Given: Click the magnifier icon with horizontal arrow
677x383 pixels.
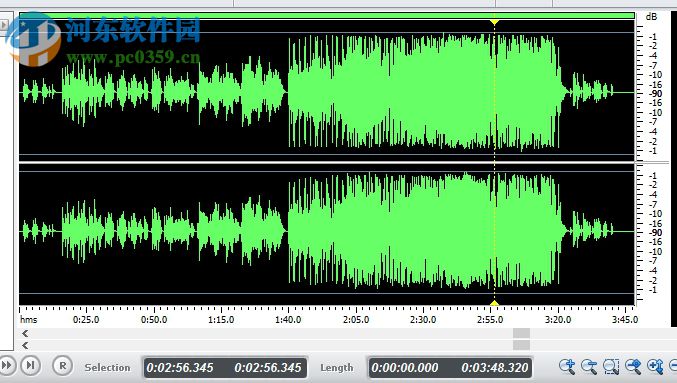Looking at the screenshot, I should [633, 367].
